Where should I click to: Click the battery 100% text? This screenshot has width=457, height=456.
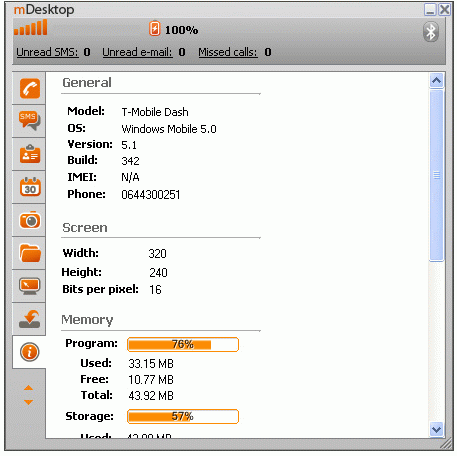tap(181, 30)
